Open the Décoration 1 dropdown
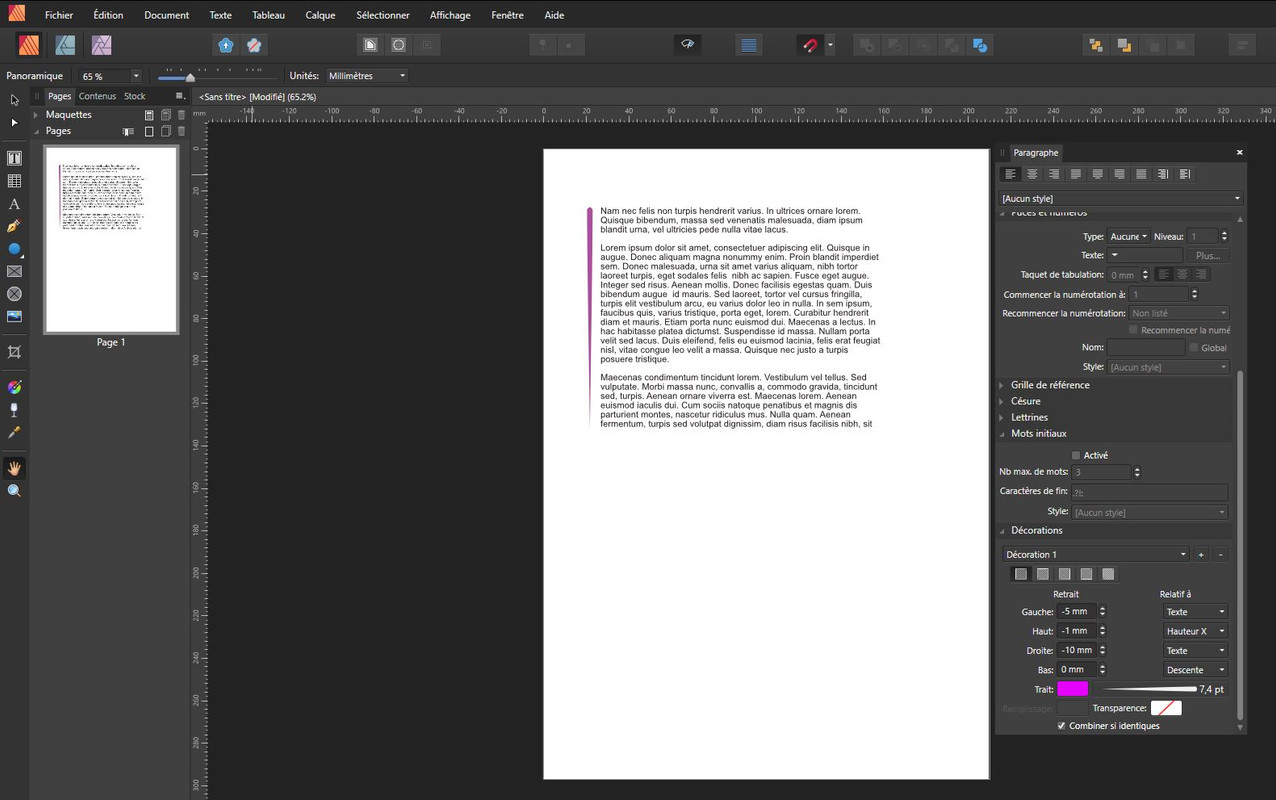This screenshot has width=1276, height=800. [x=1096, y=554]
